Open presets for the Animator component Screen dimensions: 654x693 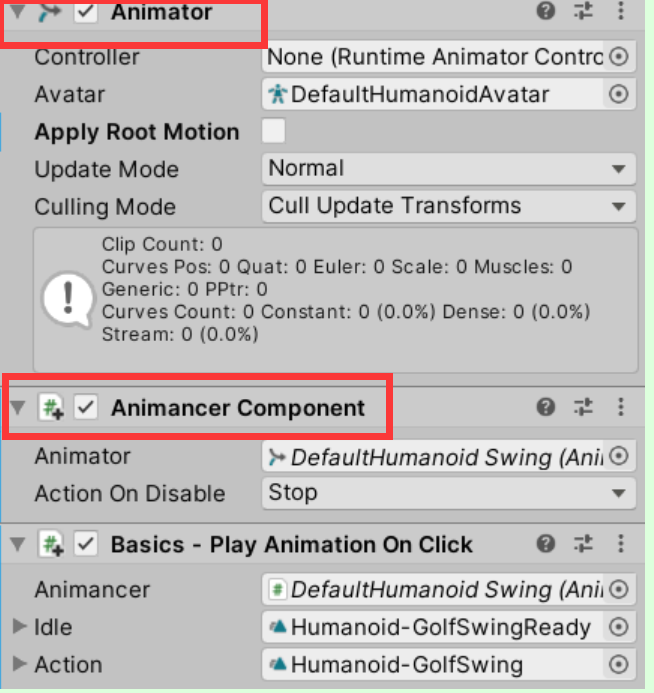(x=583, y=12)
